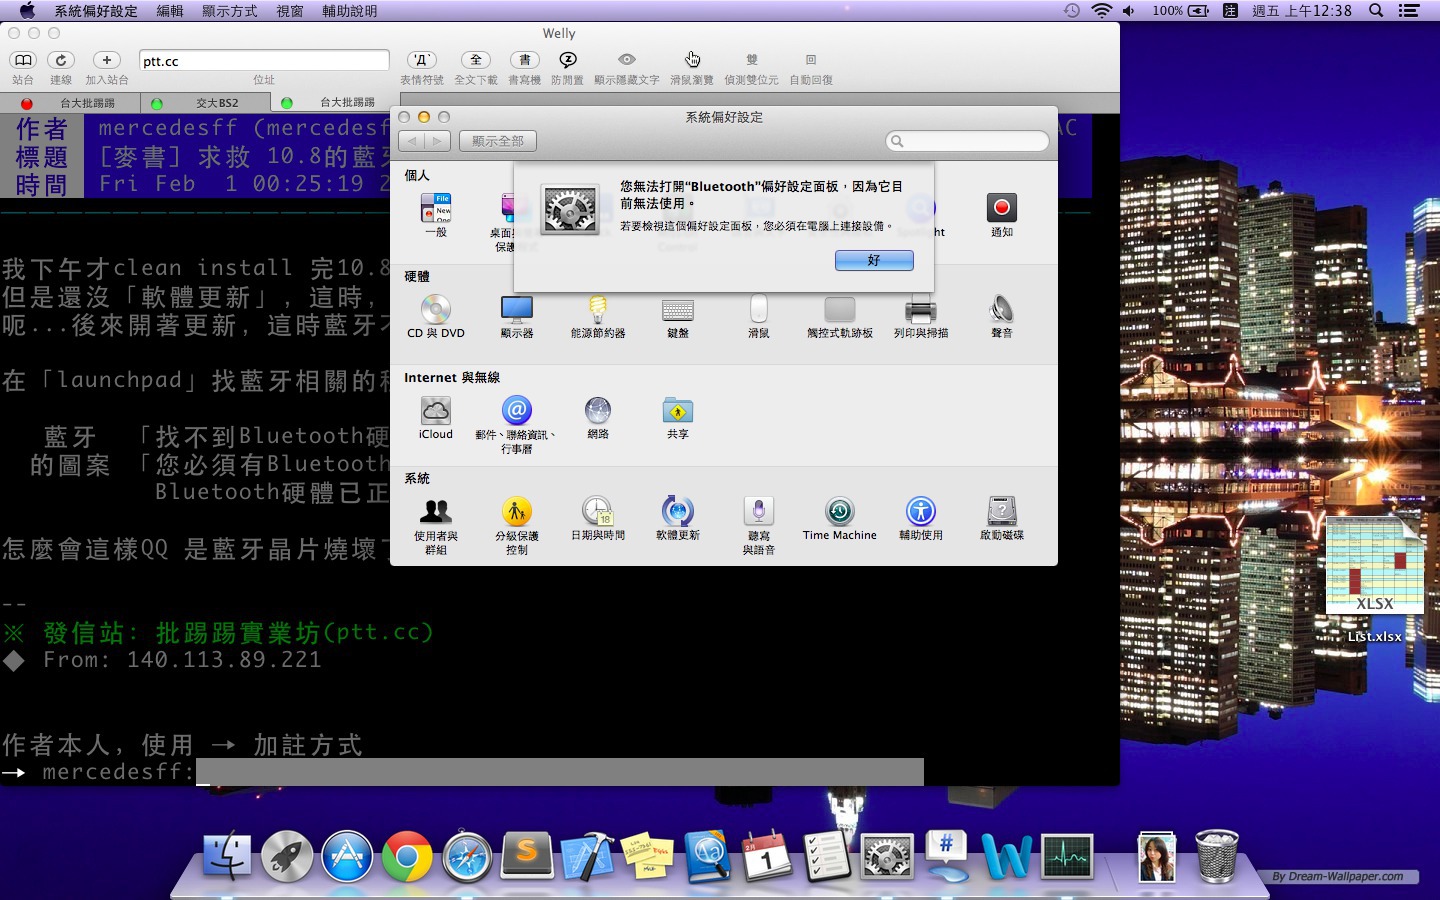Open the 日期與時間 Date & Time pane
The image size is (1440, 900).
point(598,518)
